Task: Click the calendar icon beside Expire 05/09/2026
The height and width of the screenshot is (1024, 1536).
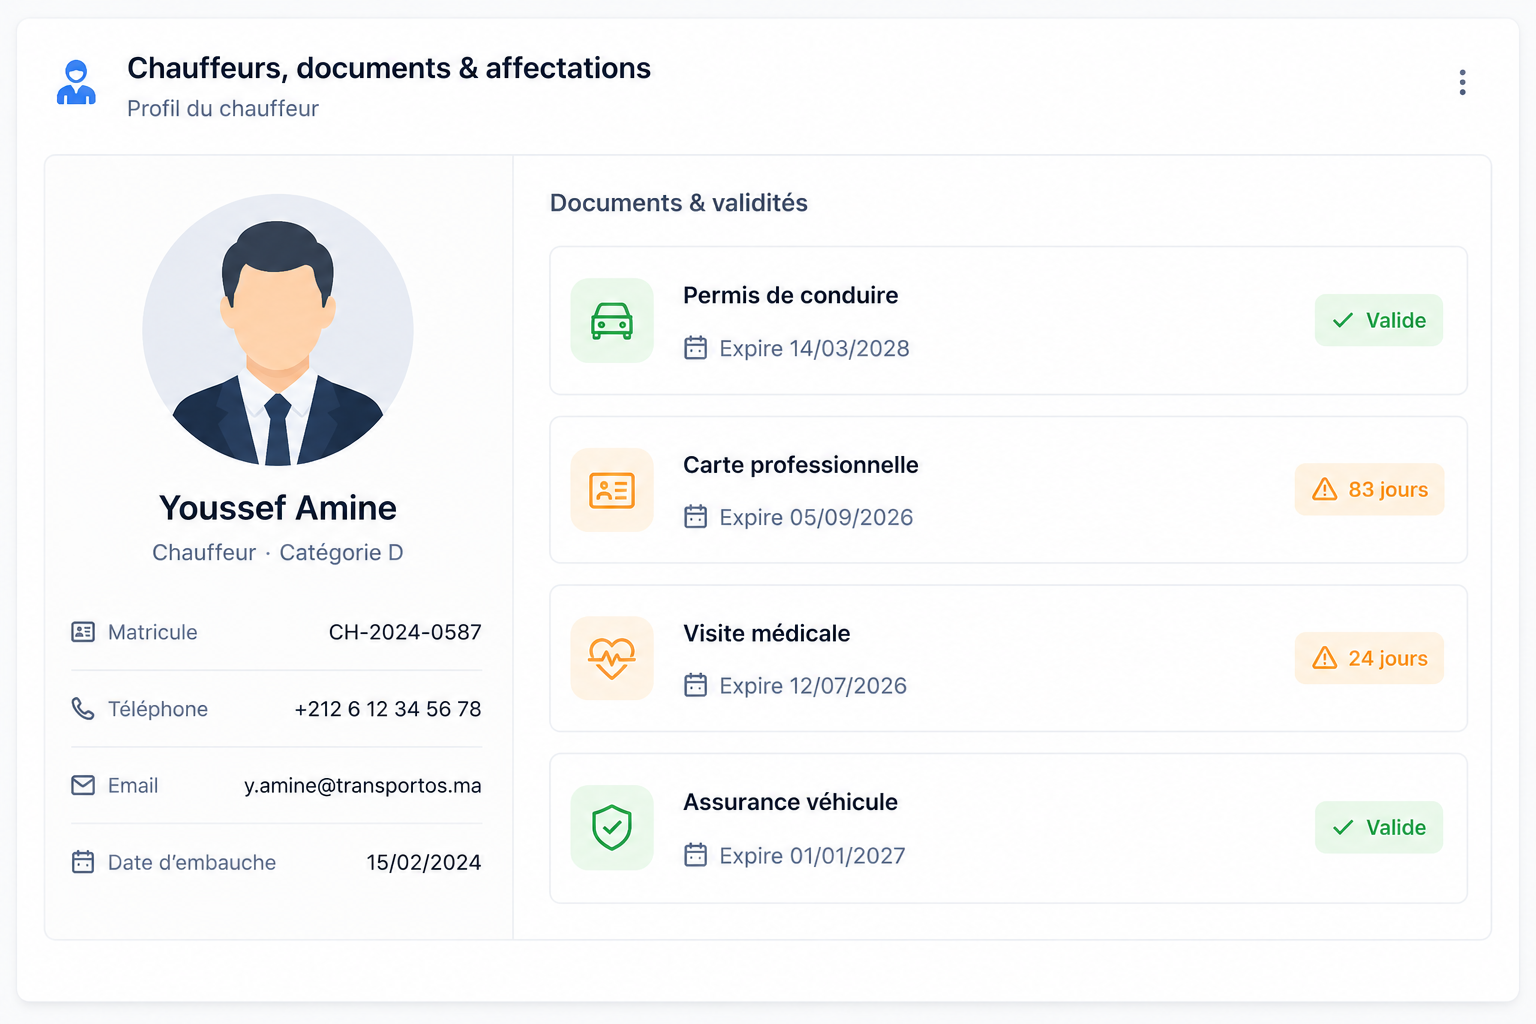Action: [x=695, y=517]
